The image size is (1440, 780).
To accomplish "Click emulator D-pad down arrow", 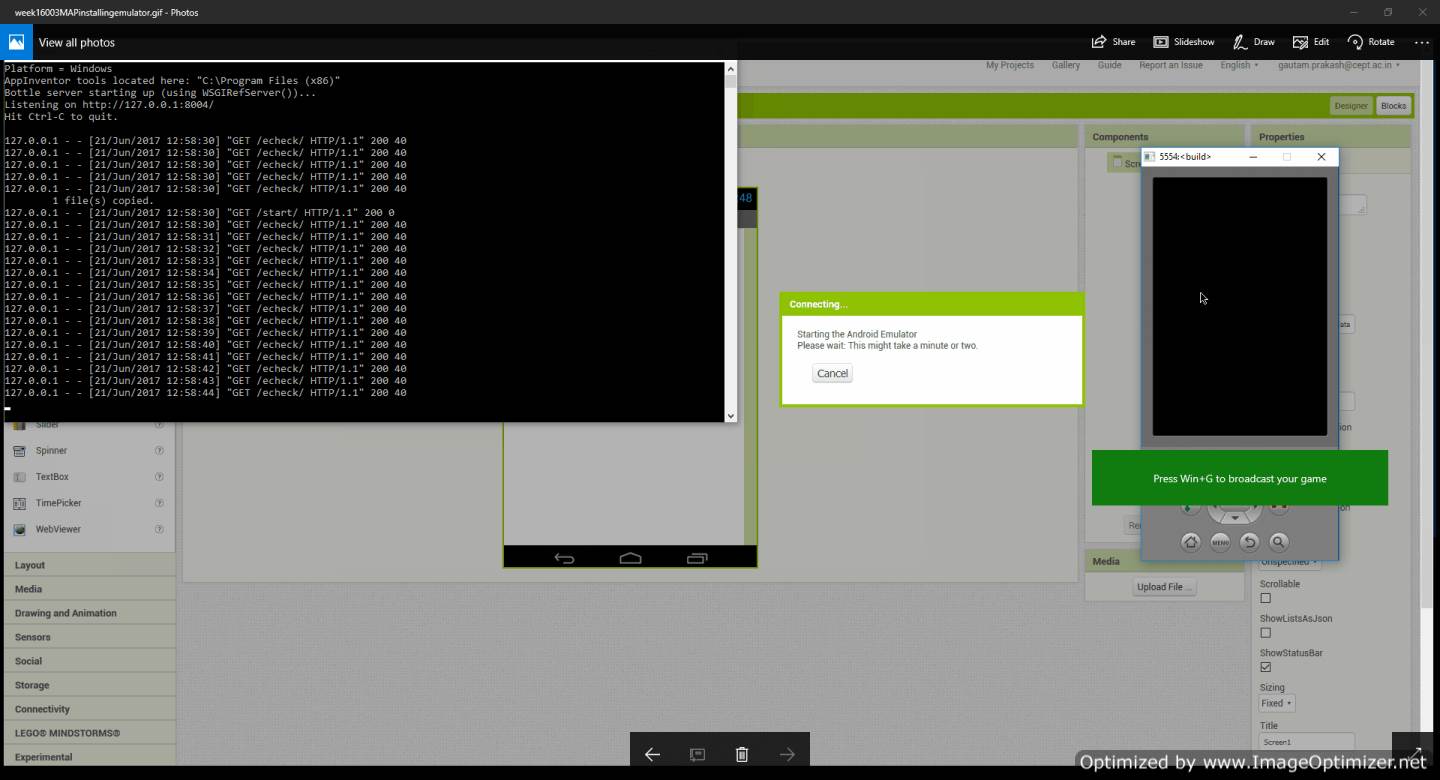I will 1235,517.
